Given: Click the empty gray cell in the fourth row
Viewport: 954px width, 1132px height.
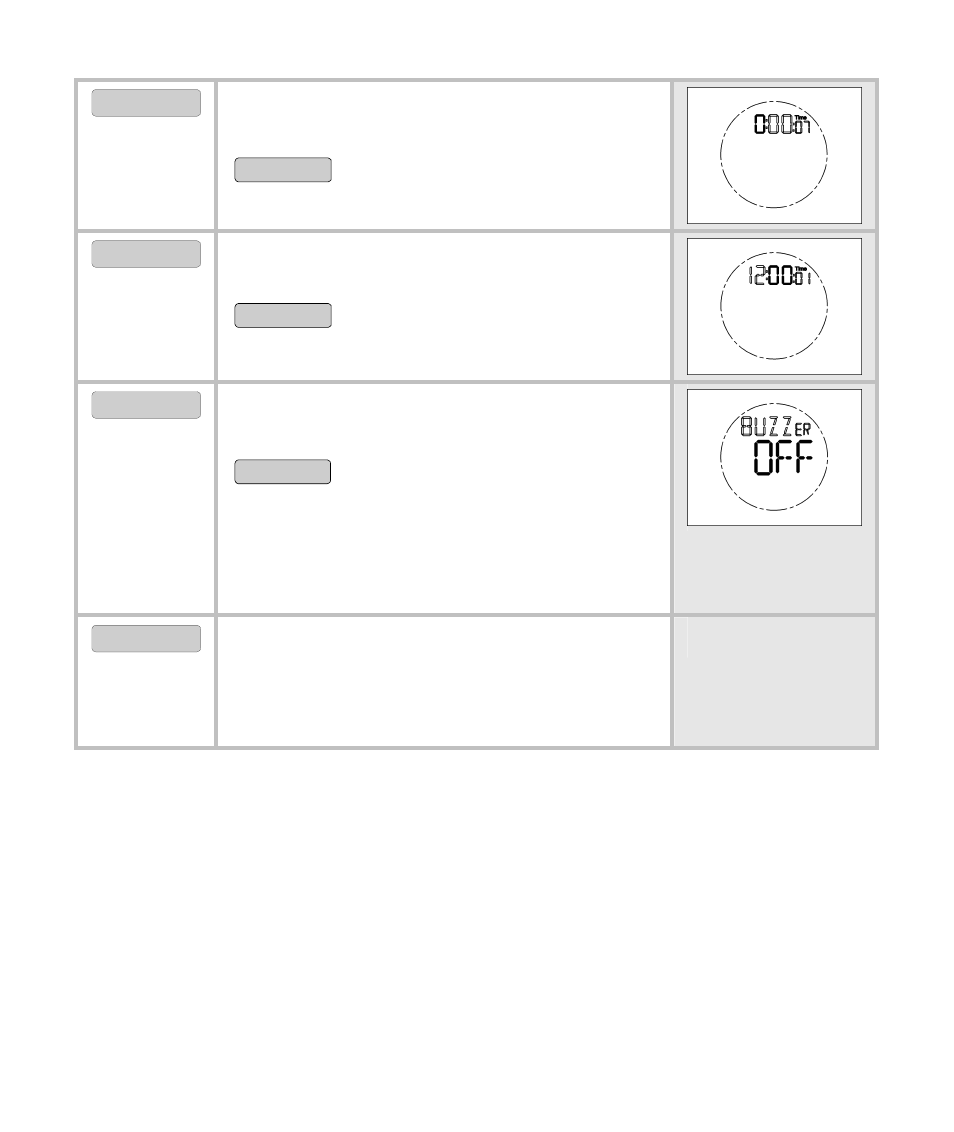Looking at the screenshot, I should [774, 682].
